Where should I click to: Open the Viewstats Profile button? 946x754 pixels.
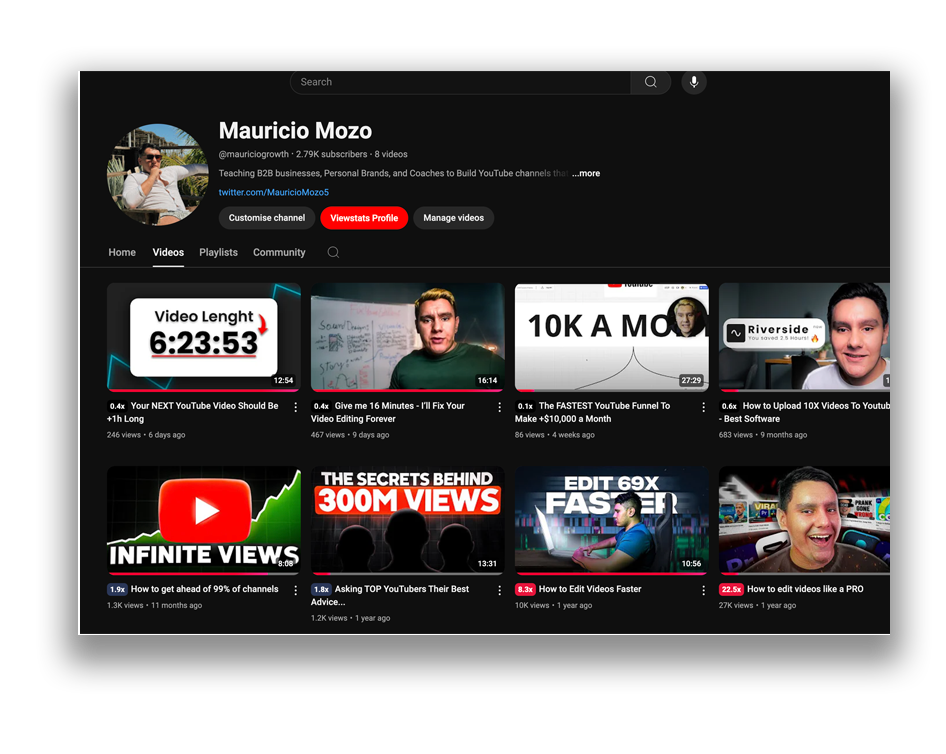[x=364, y=218]
